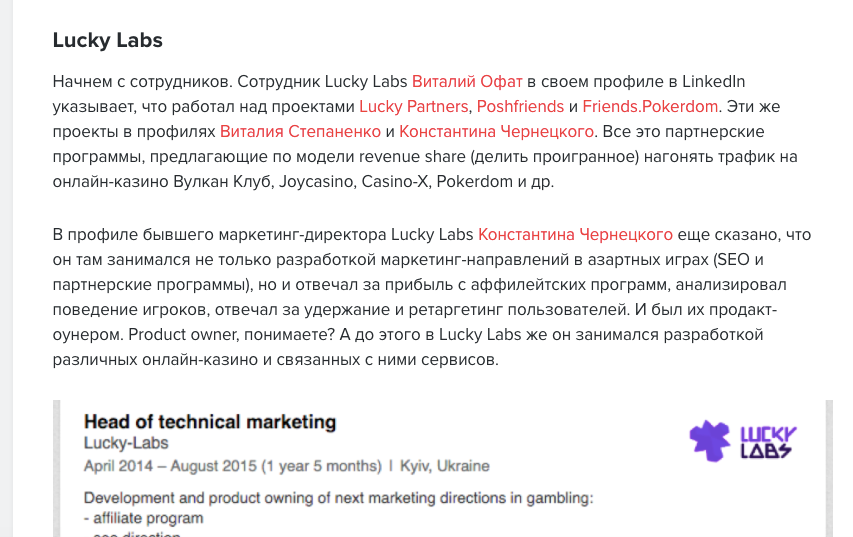This screenshot has width=853, height=537.
Task: Click the Виталия Степаненко link
Action: (300, 132)
